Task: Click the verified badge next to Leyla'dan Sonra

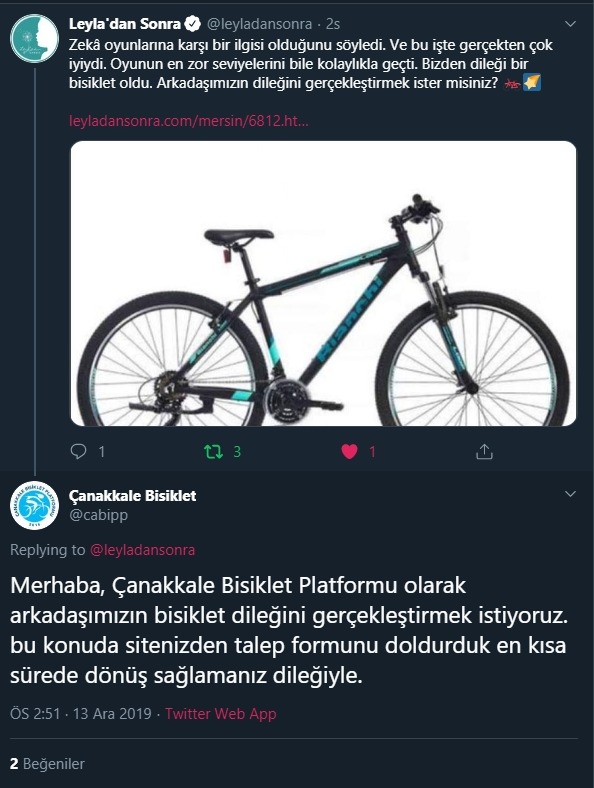Action: point(193,24)
